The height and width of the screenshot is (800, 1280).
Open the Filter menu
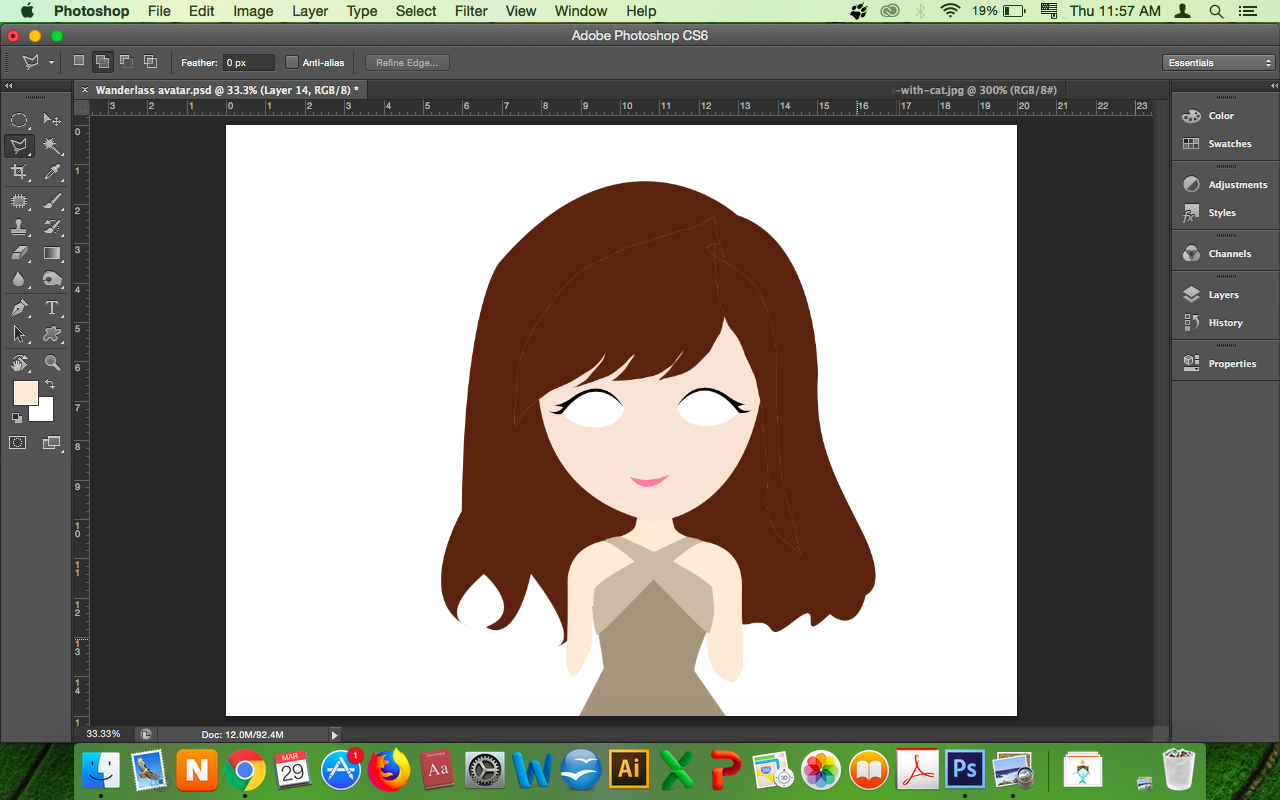[471, 11]
